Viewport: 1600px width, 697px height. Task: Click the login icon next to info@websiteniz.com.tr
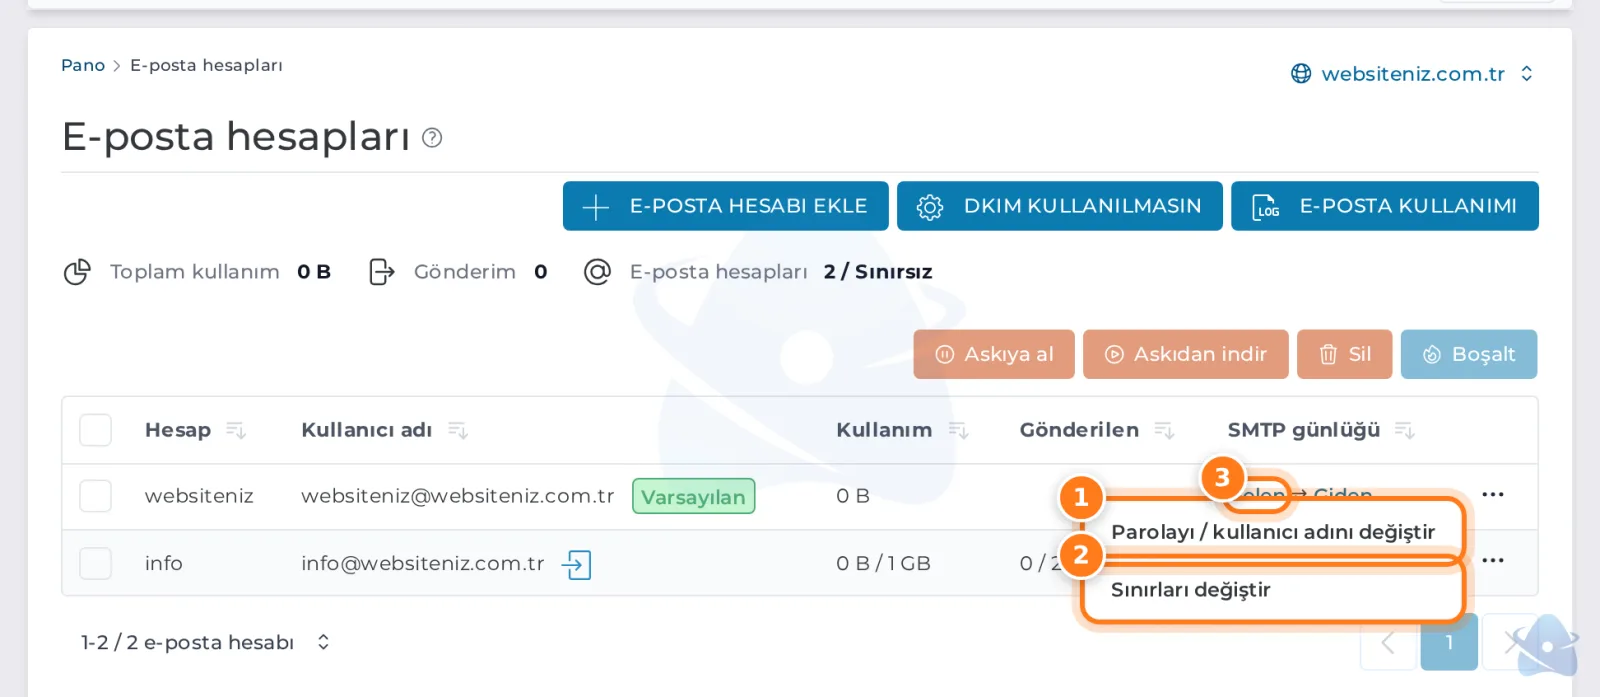577,564
